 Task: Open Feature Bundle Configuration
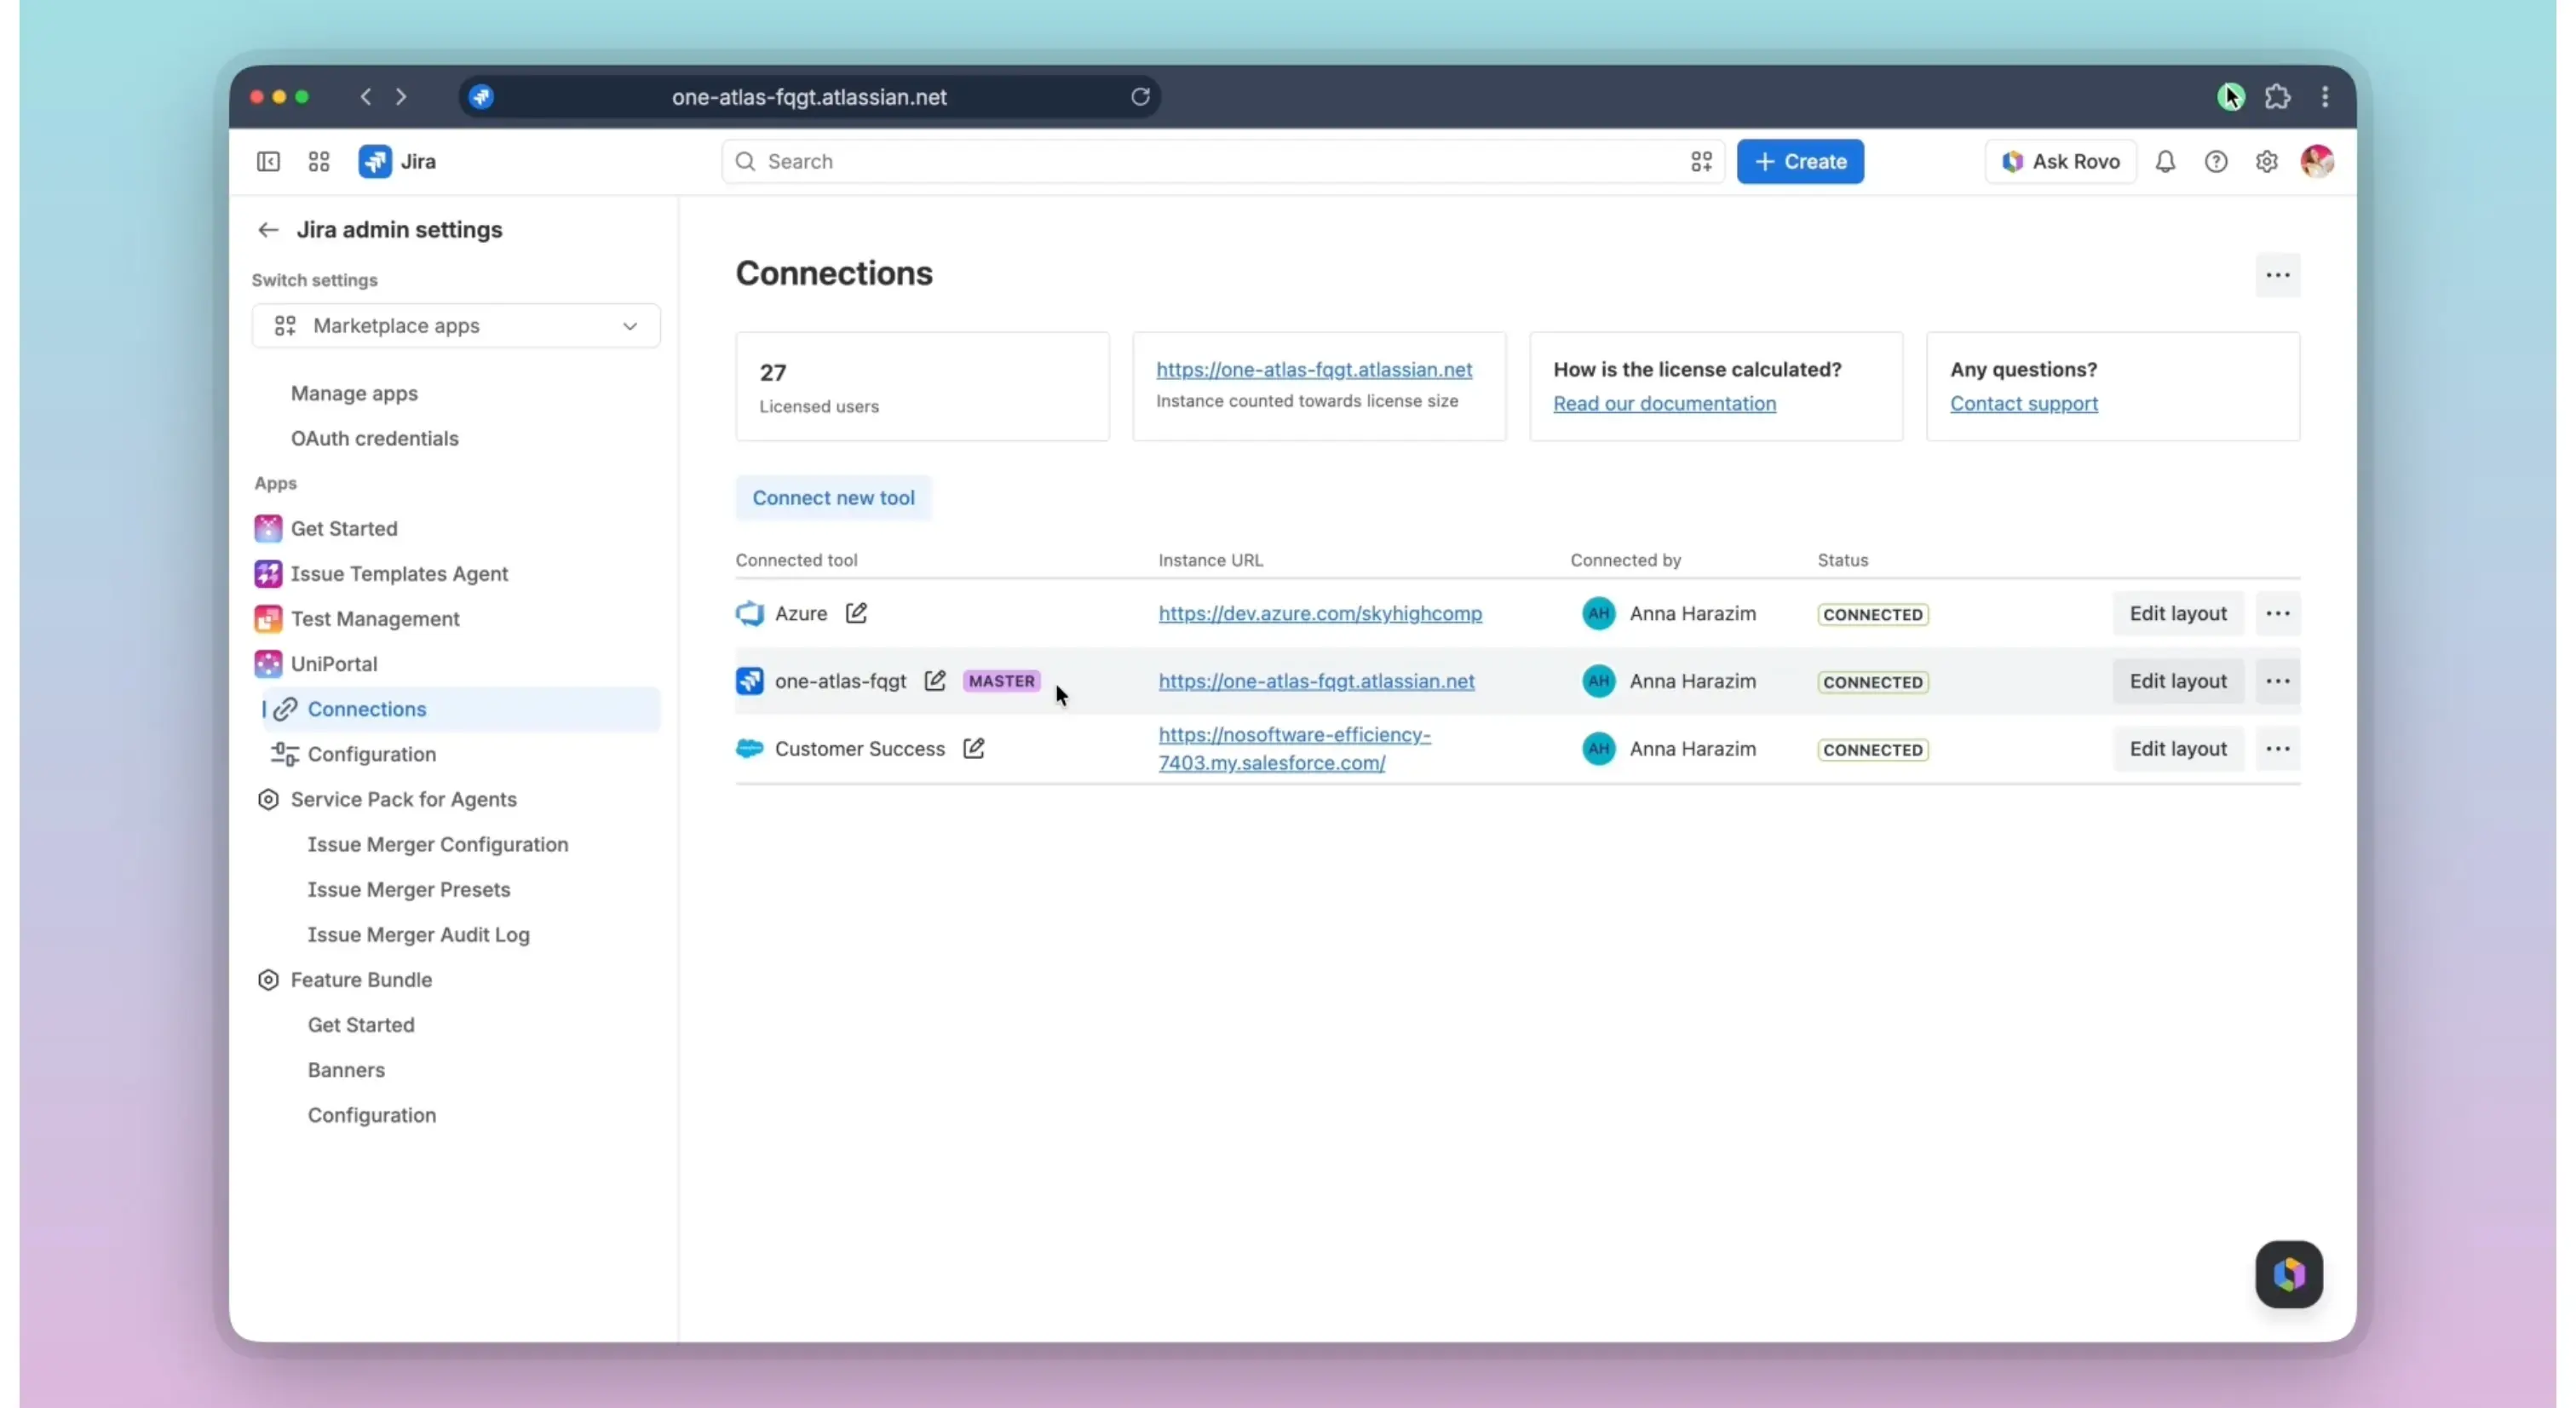tap(371, 1114)
